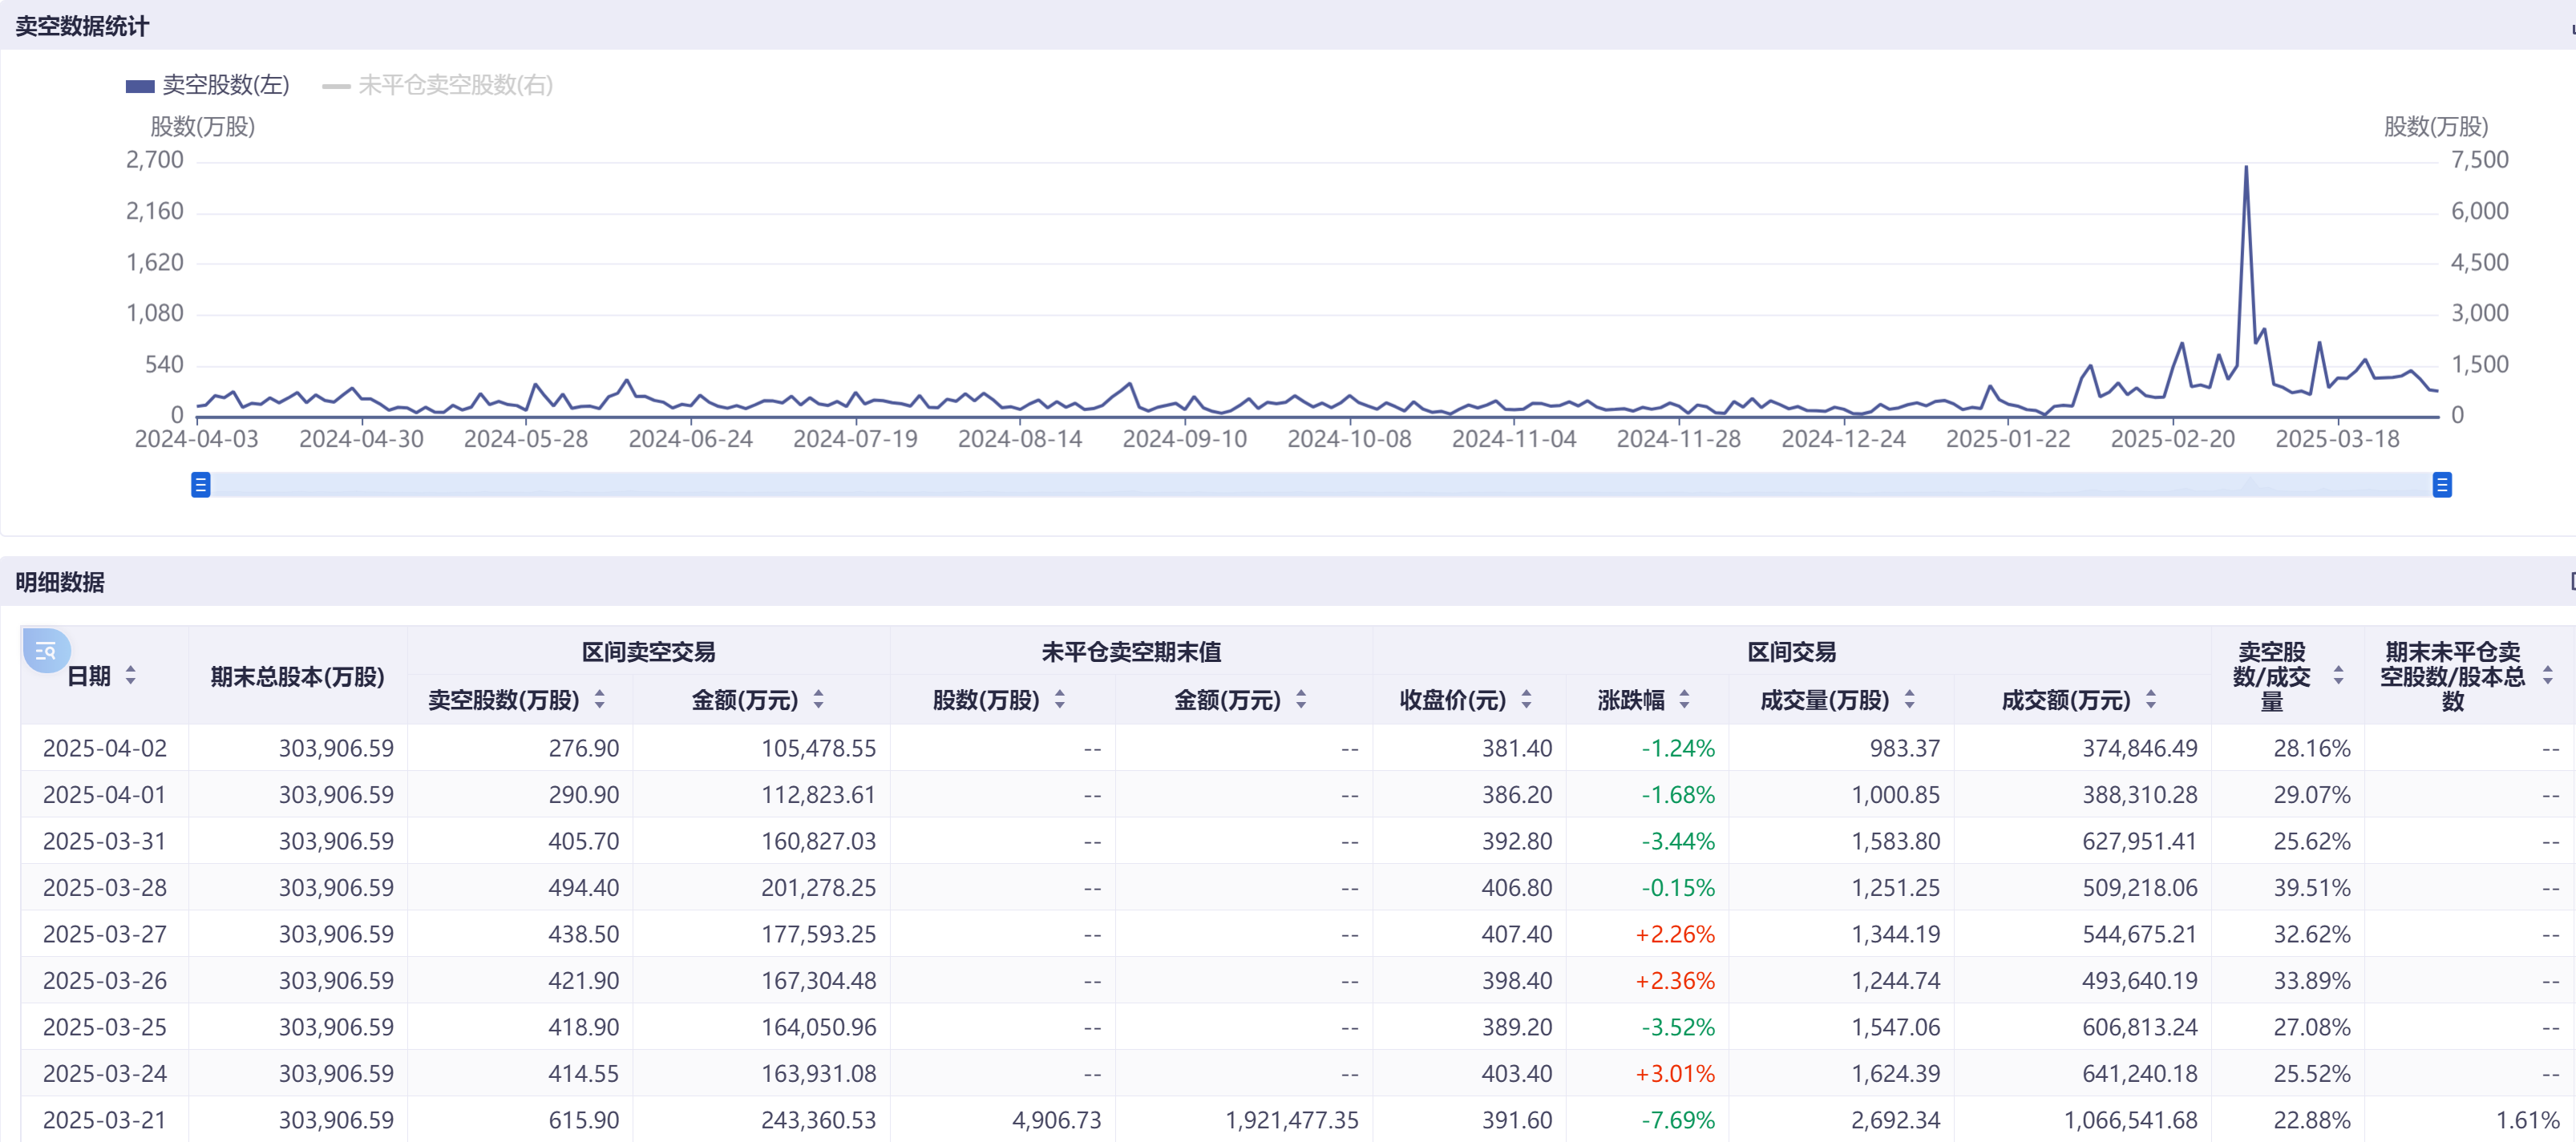Toggle 卖空股数(左) legend series

tap(208, 85)
